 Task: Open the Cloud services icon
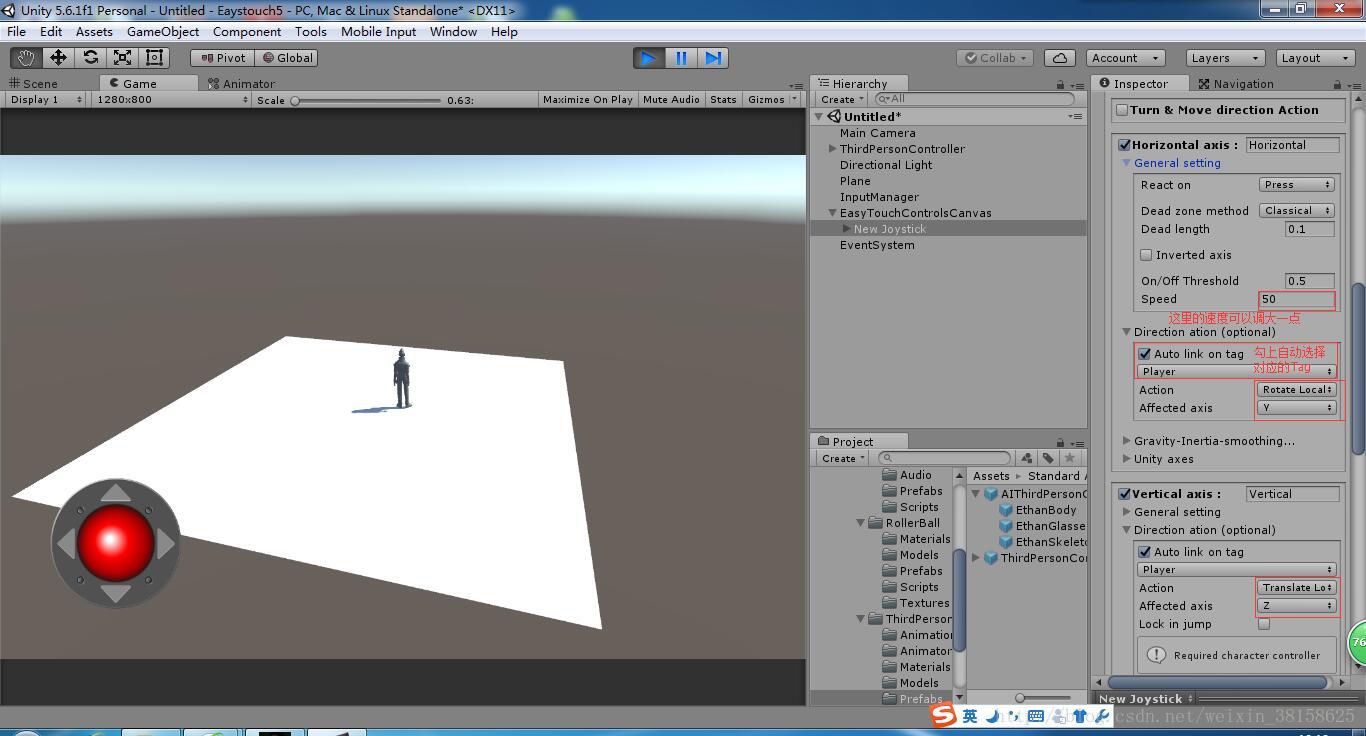1059,58
